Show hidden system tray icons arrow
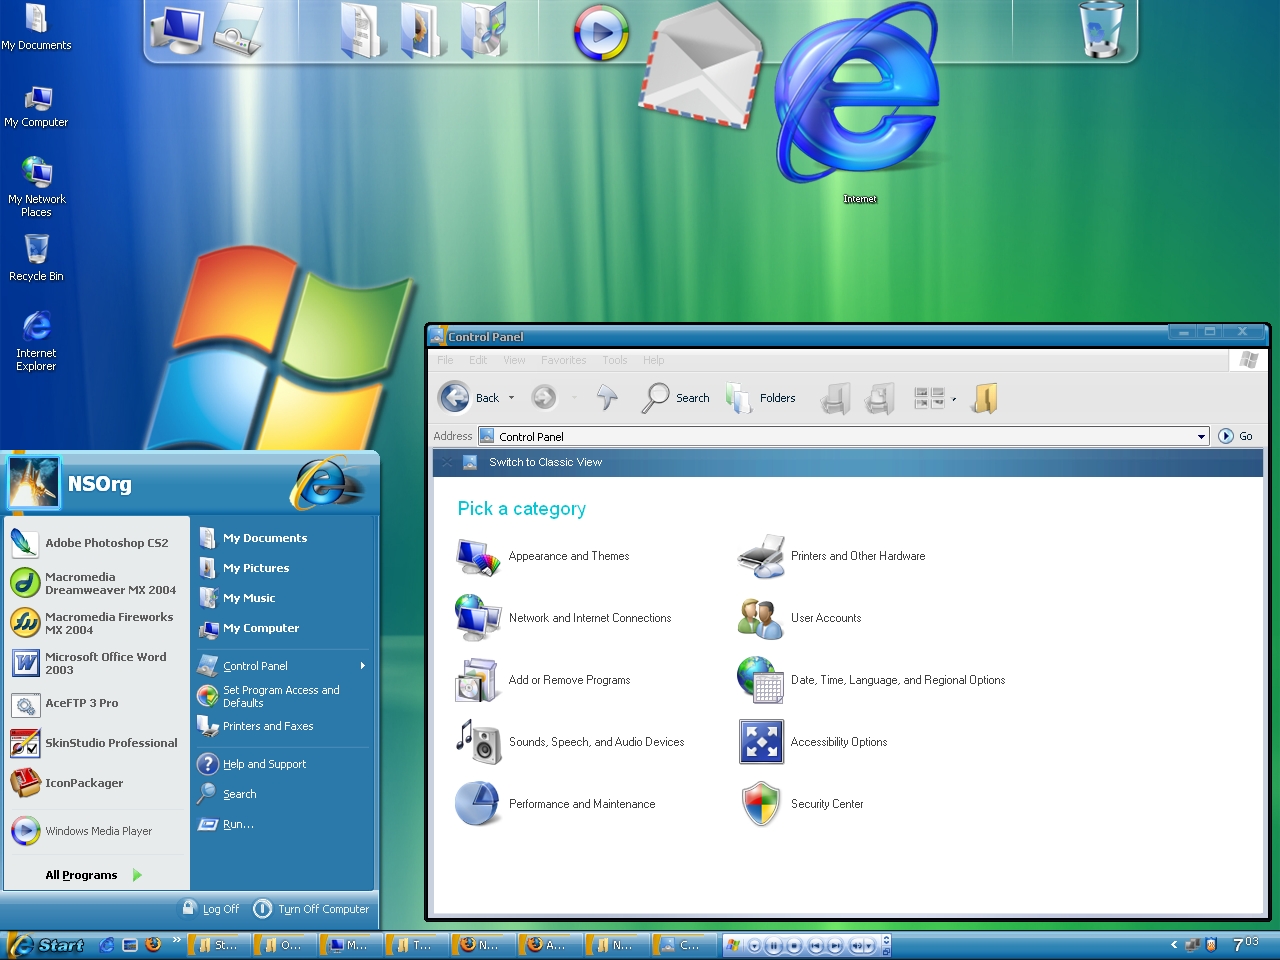 [1174, 944]
